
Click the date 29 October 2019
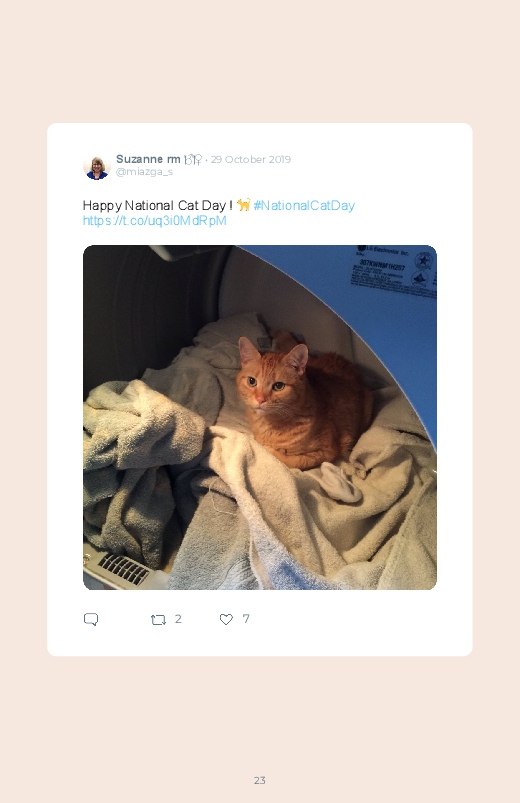pos(251,159)
